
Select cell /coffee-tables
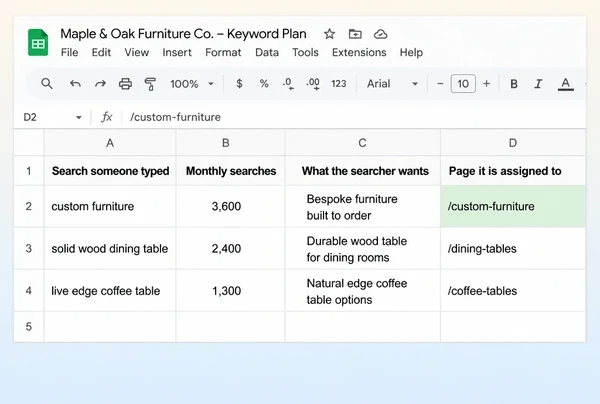[513, 290]
